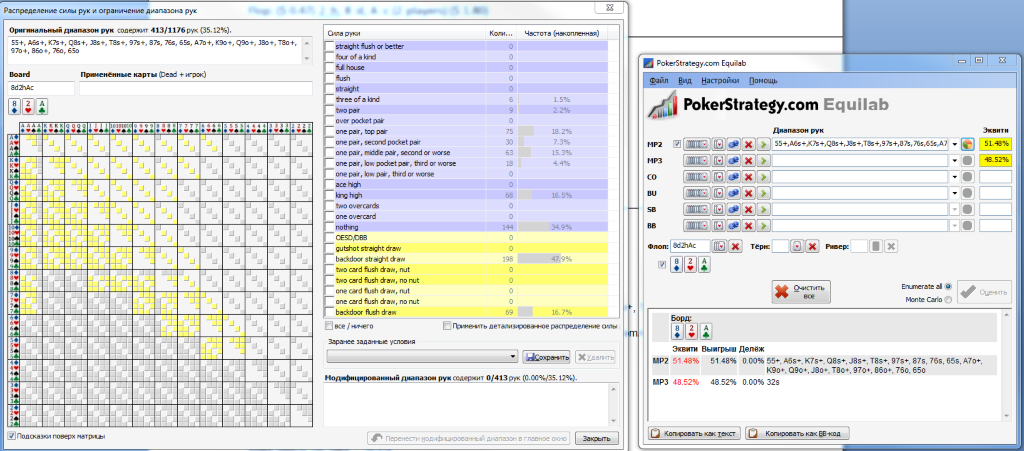The height and width of the screenshot is (451, 1024).
Task: Open 'Заранее заданные условия' dropdown
Action: coord(423,356)
